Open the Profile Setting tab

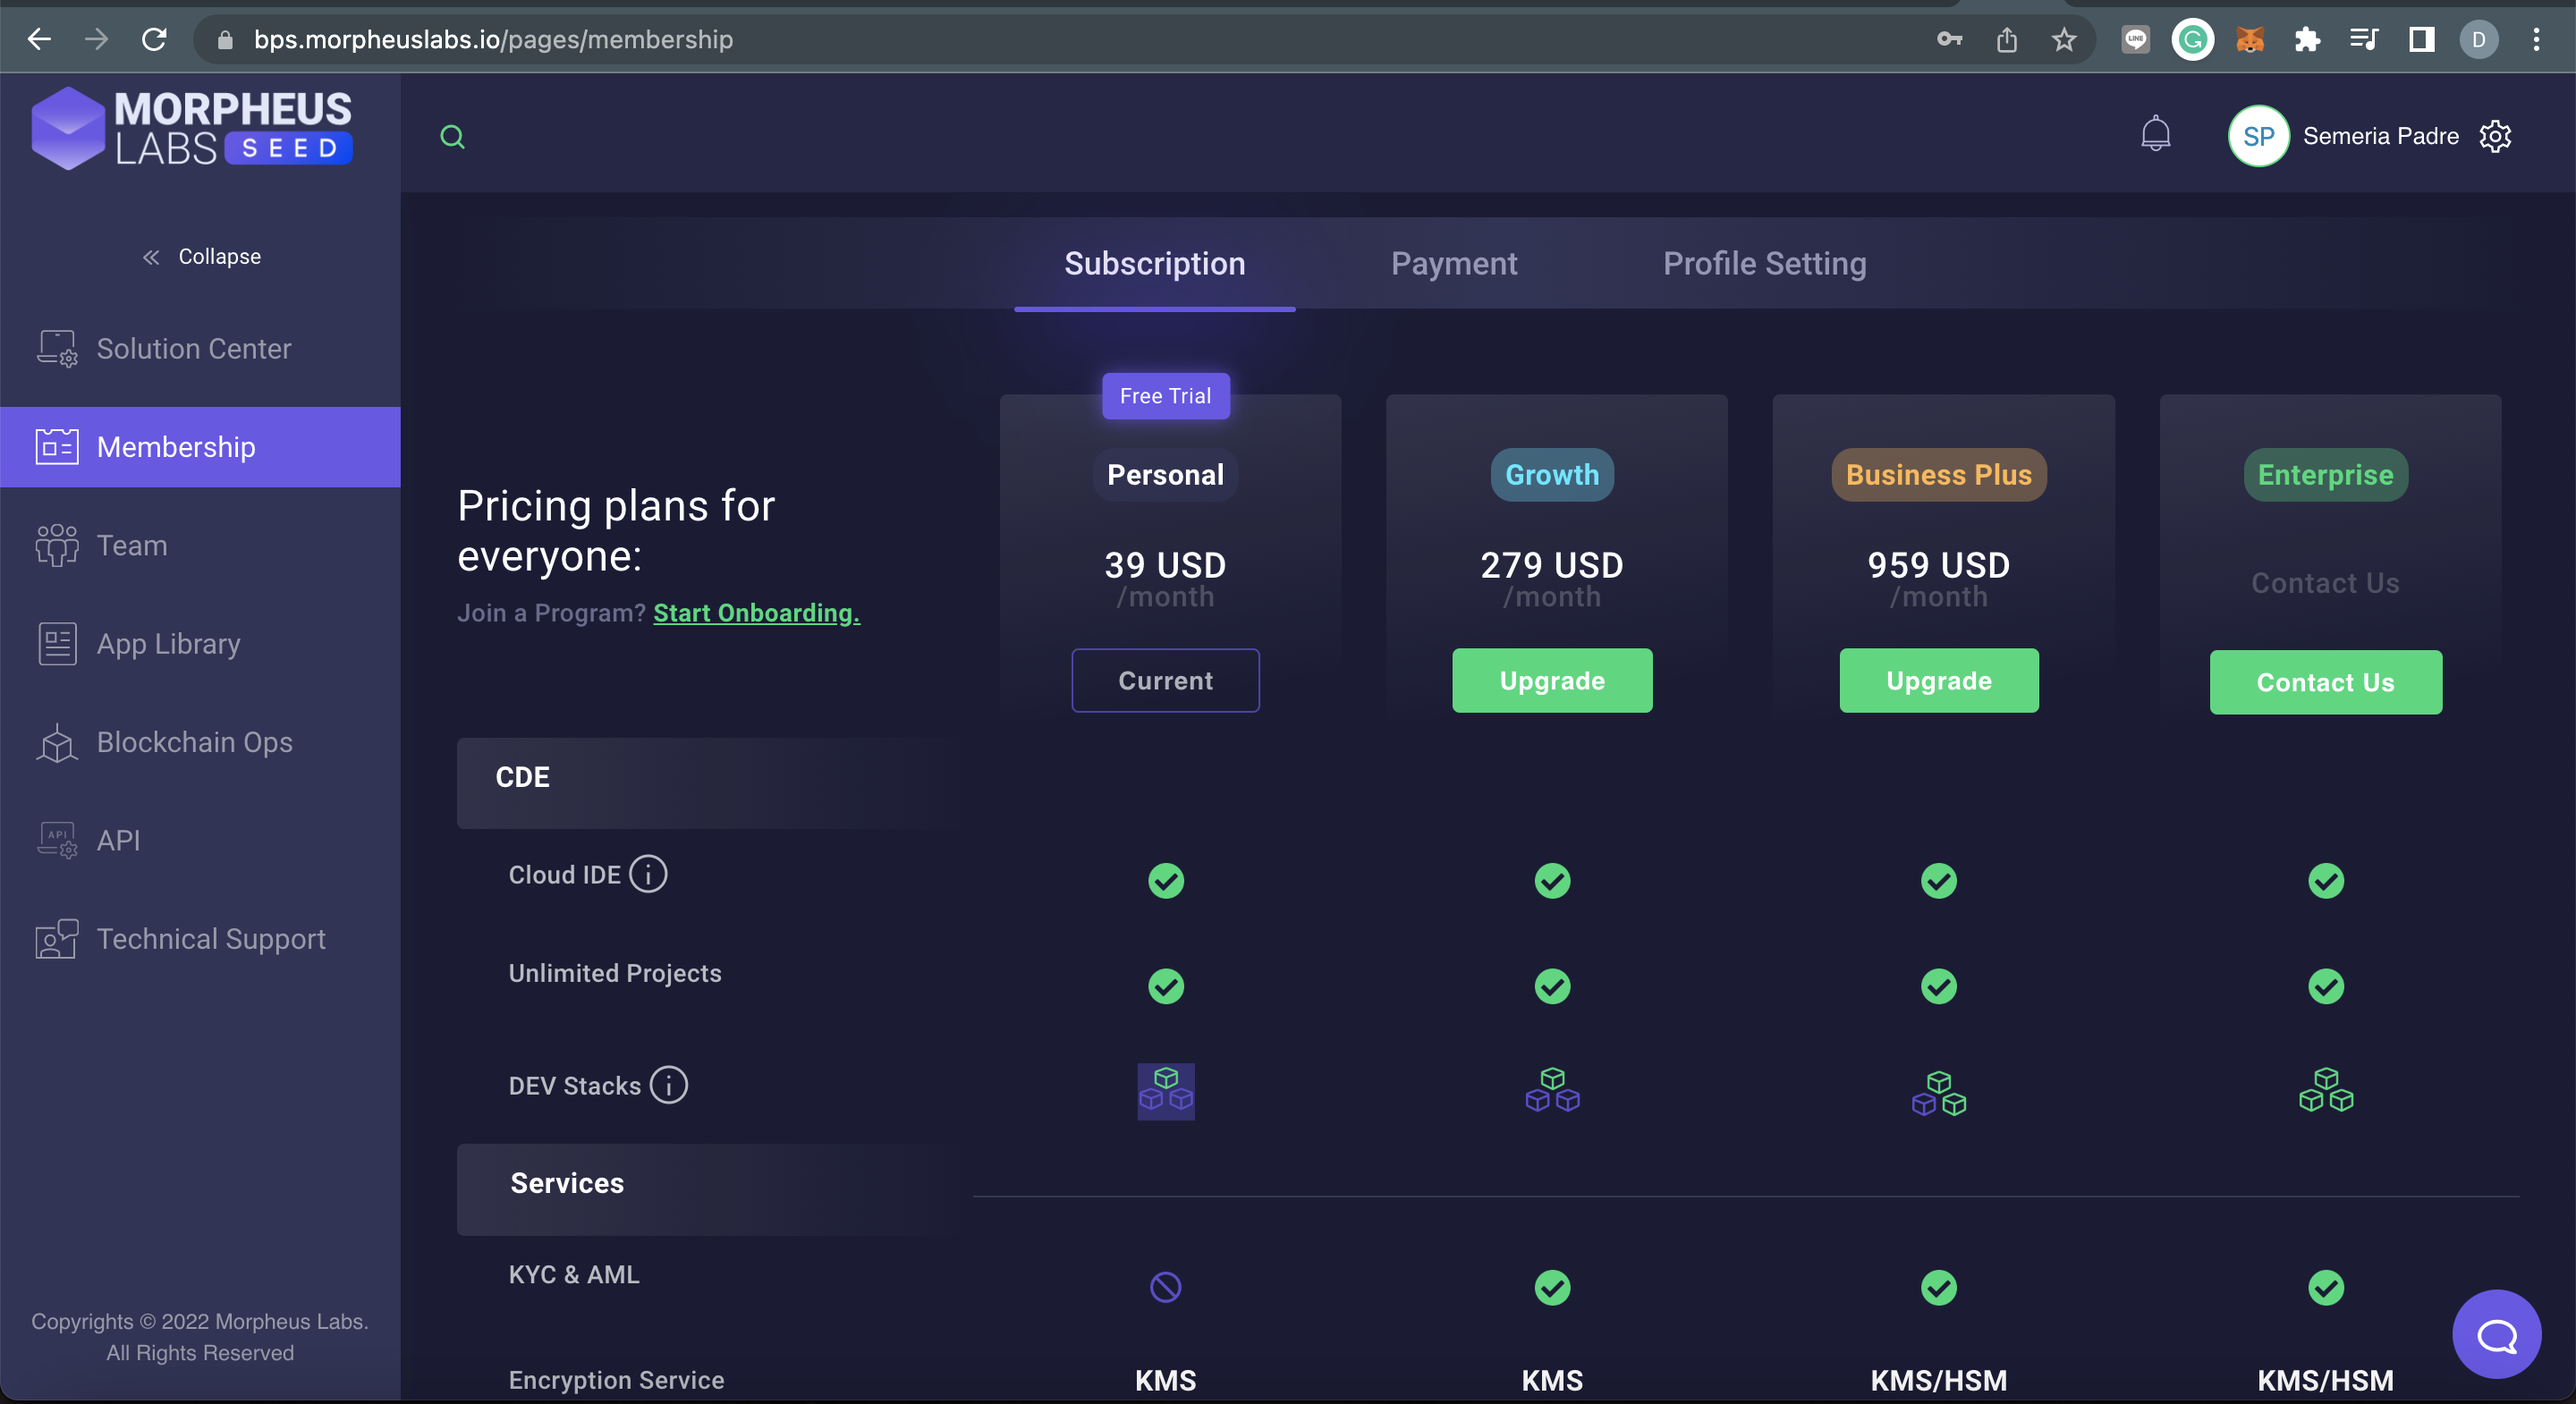[x=1764, y=264]
